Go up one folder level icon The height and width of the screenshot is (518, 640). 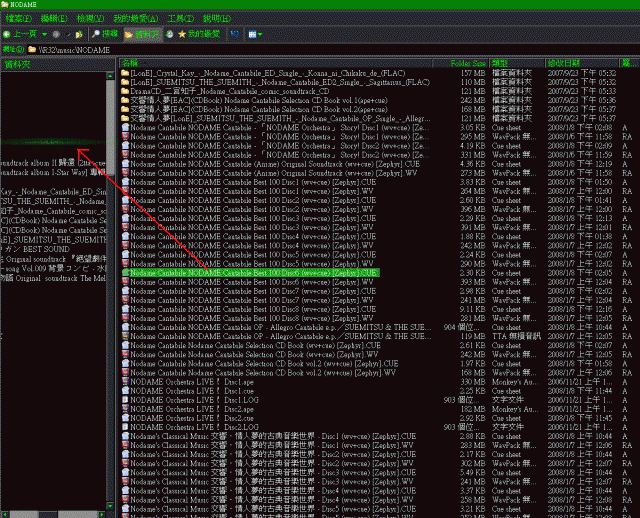click(79, 35)
